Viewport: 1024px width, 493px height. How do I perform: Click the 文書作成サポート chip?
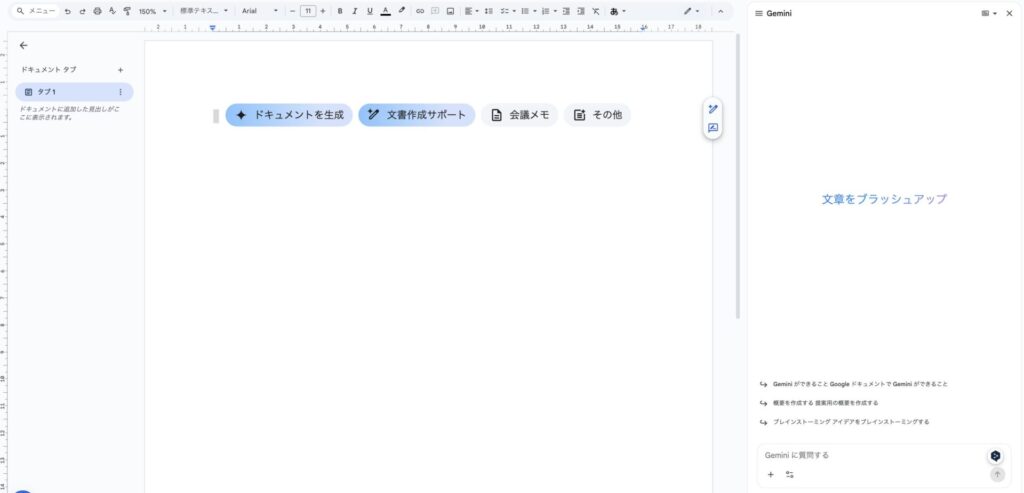[x=417, y=115]
